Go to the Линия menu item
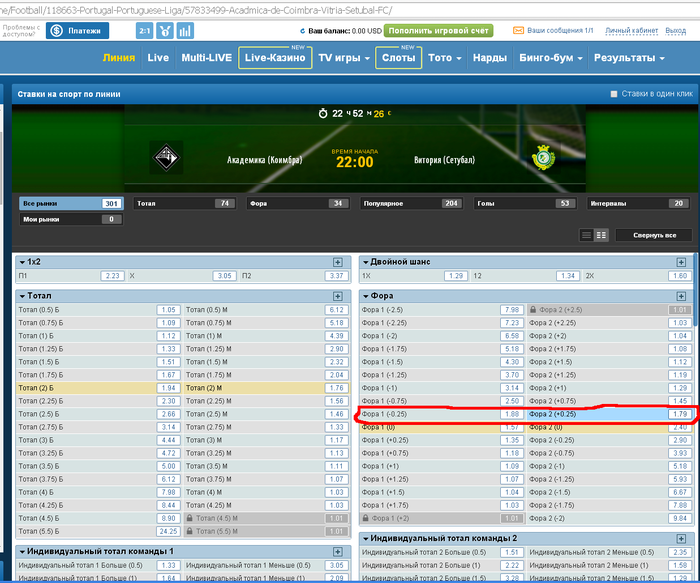Image resolution: width=700 pixels, height=583 pixels. (x=119, y=58)
